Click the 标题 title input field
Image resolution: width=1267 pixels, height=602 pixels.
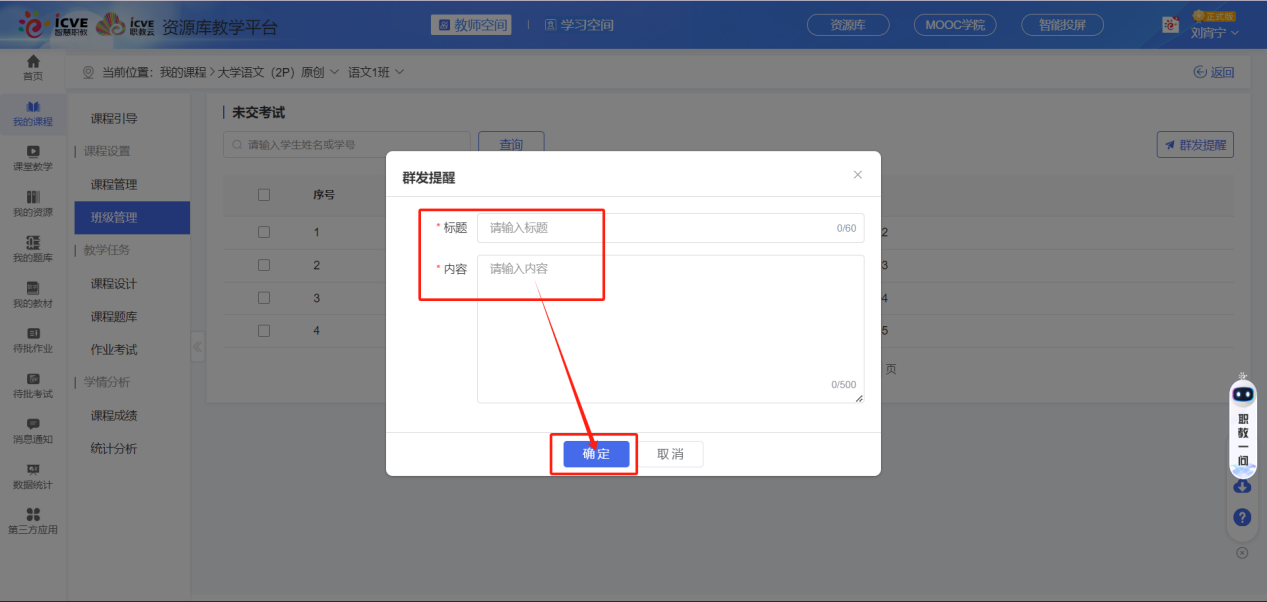(660, 228)
